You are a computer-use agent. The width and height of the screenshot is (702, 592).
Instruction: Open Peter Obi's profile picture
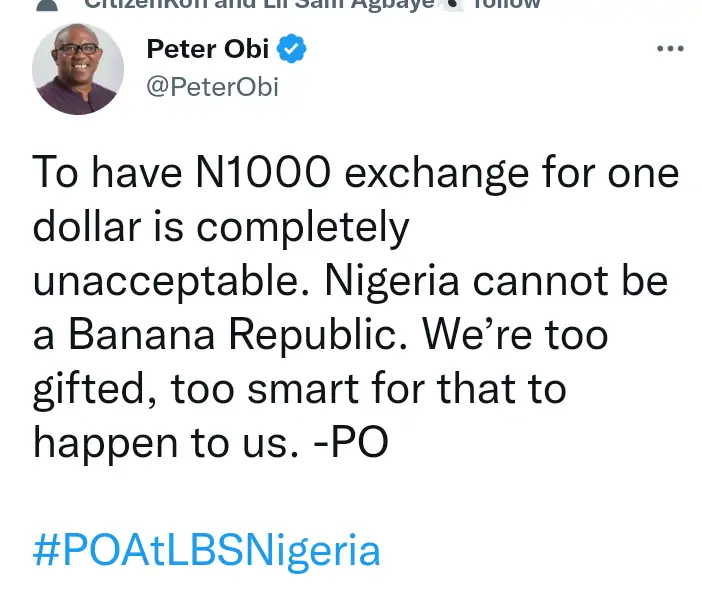79,69
